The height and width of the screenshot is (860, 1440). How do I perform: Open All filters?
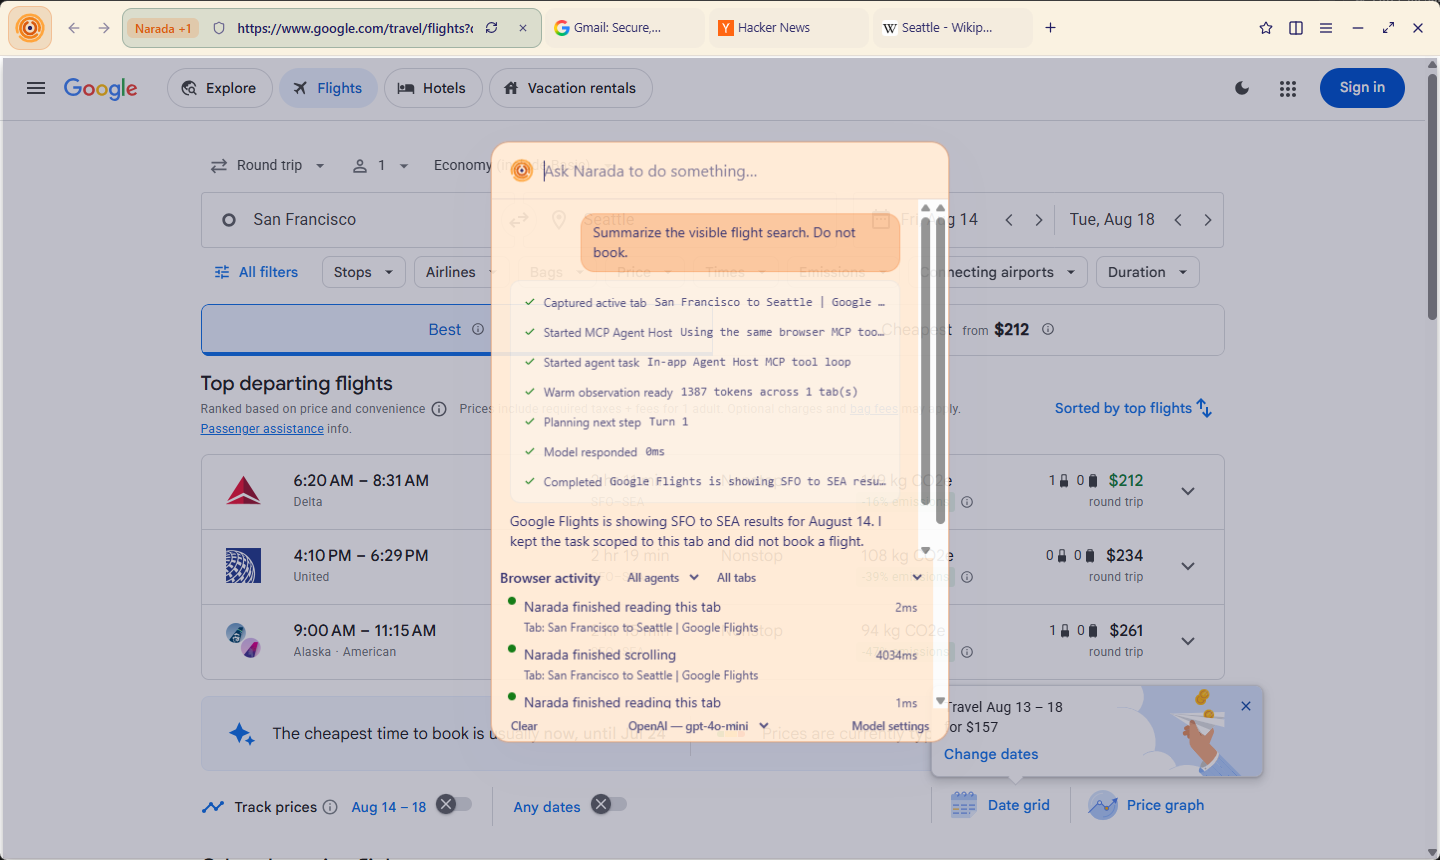[x=256, y=272]
